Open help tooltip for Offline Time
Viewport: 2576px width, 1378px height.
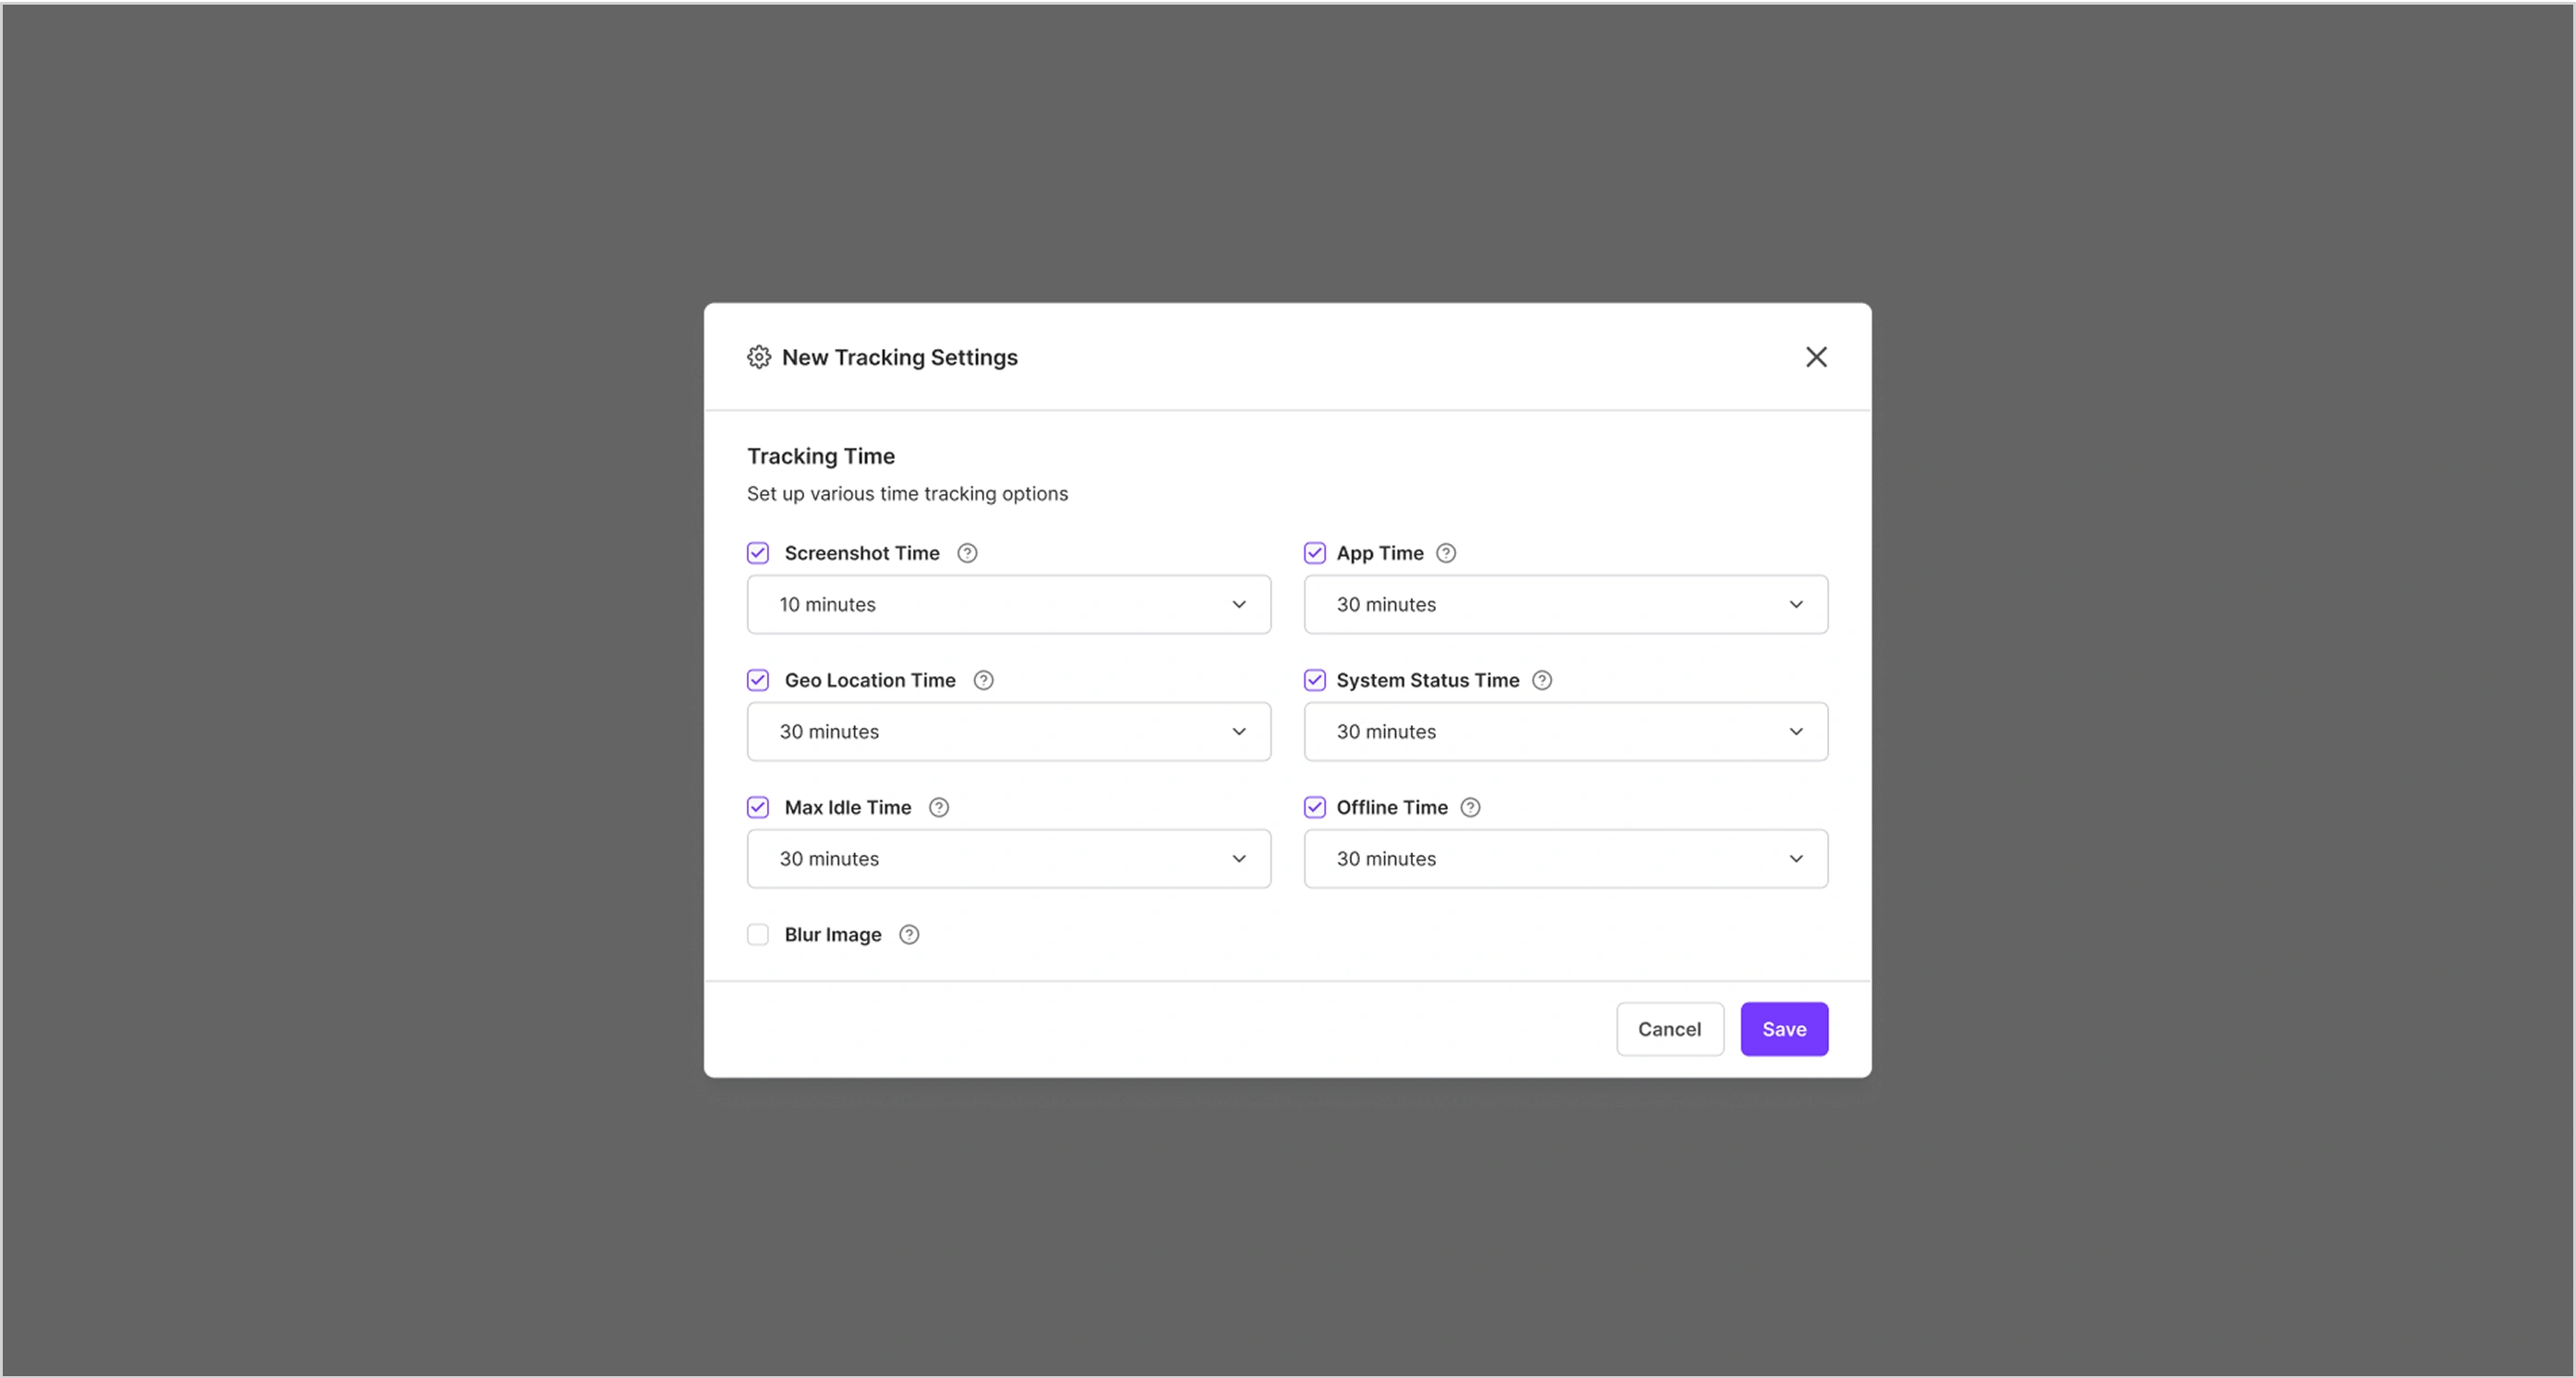tap(1470, 807)
